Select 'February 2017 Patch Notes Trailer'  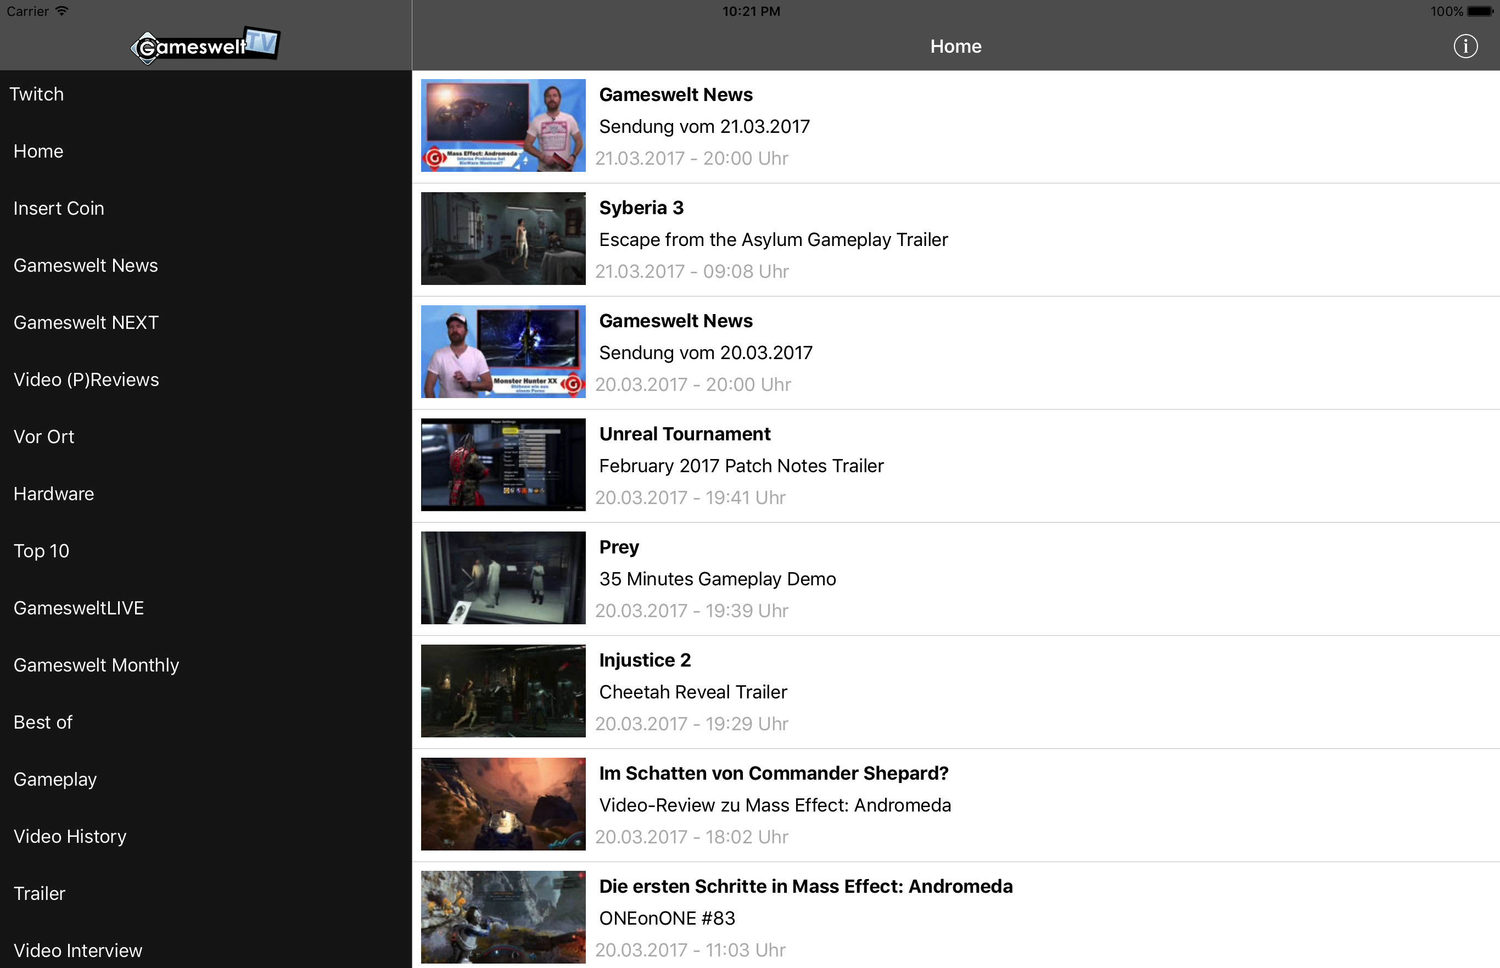tap(741, 466)
